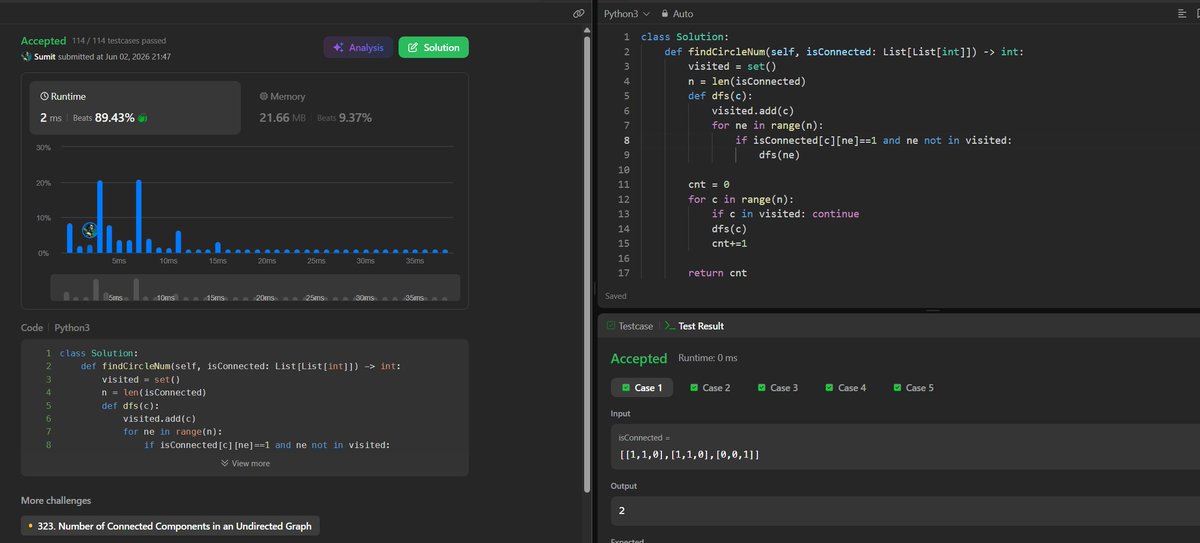Viewport: 1200px width, 543px height.
Task: Click the Sumit user avatar by submission time
Action: pyautogui.click(x=26, y=57)
